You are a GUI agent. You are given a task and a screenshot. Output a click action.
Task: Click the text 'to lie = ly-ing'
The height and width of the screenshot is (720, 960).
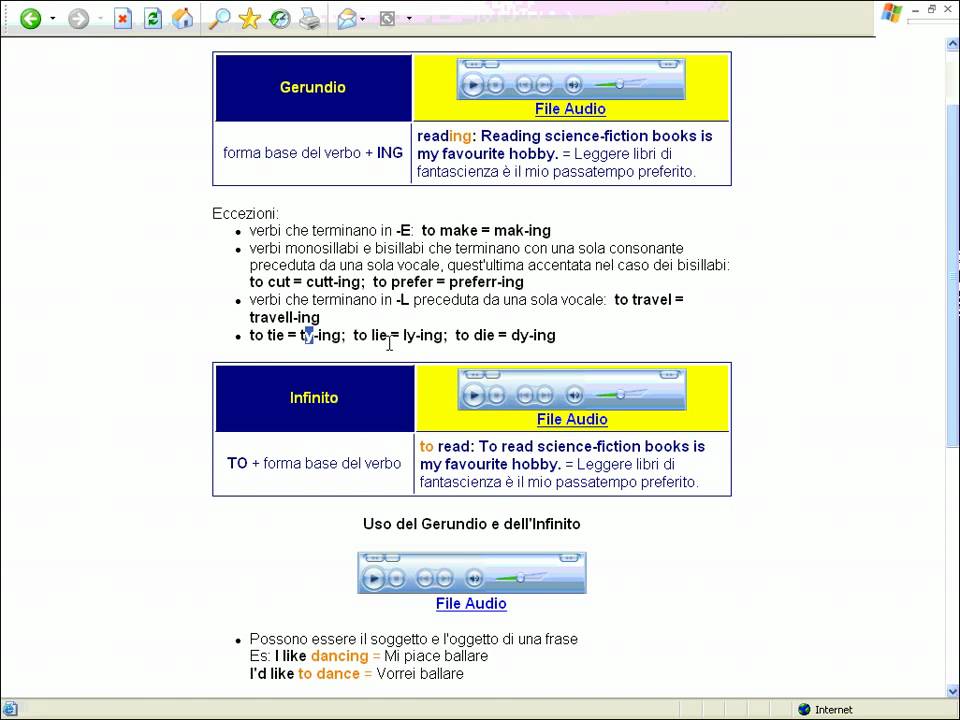click(400, 336)
